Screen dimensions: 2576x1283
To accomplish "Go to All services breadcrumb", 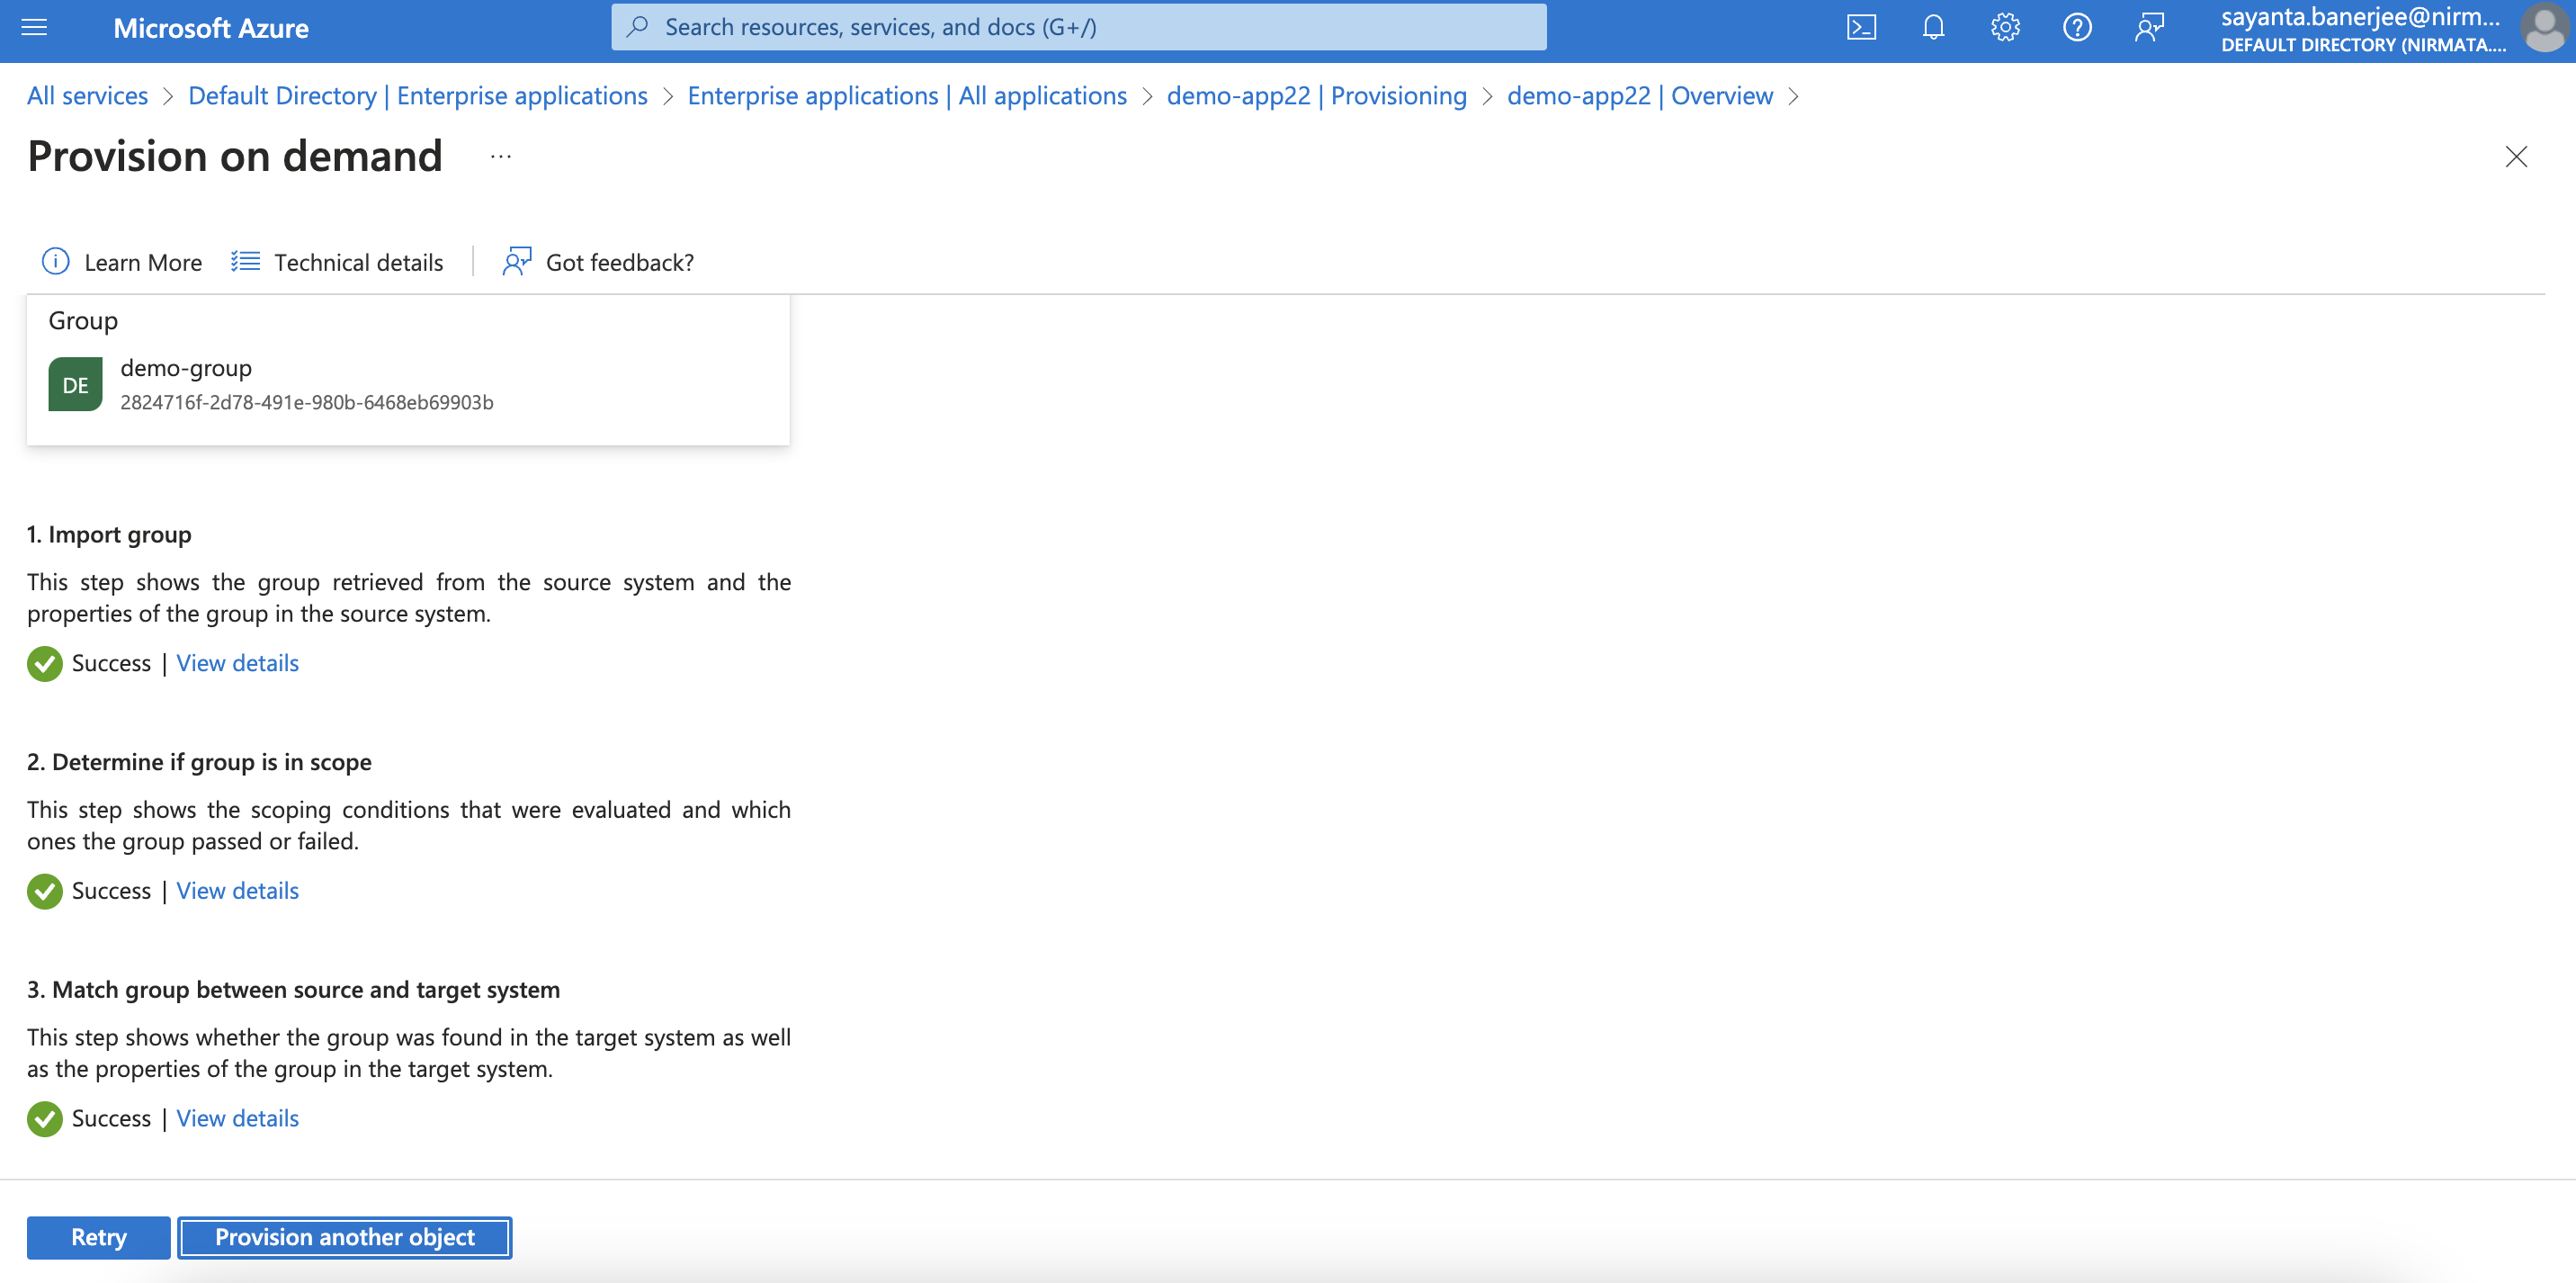I will (87, 96).
